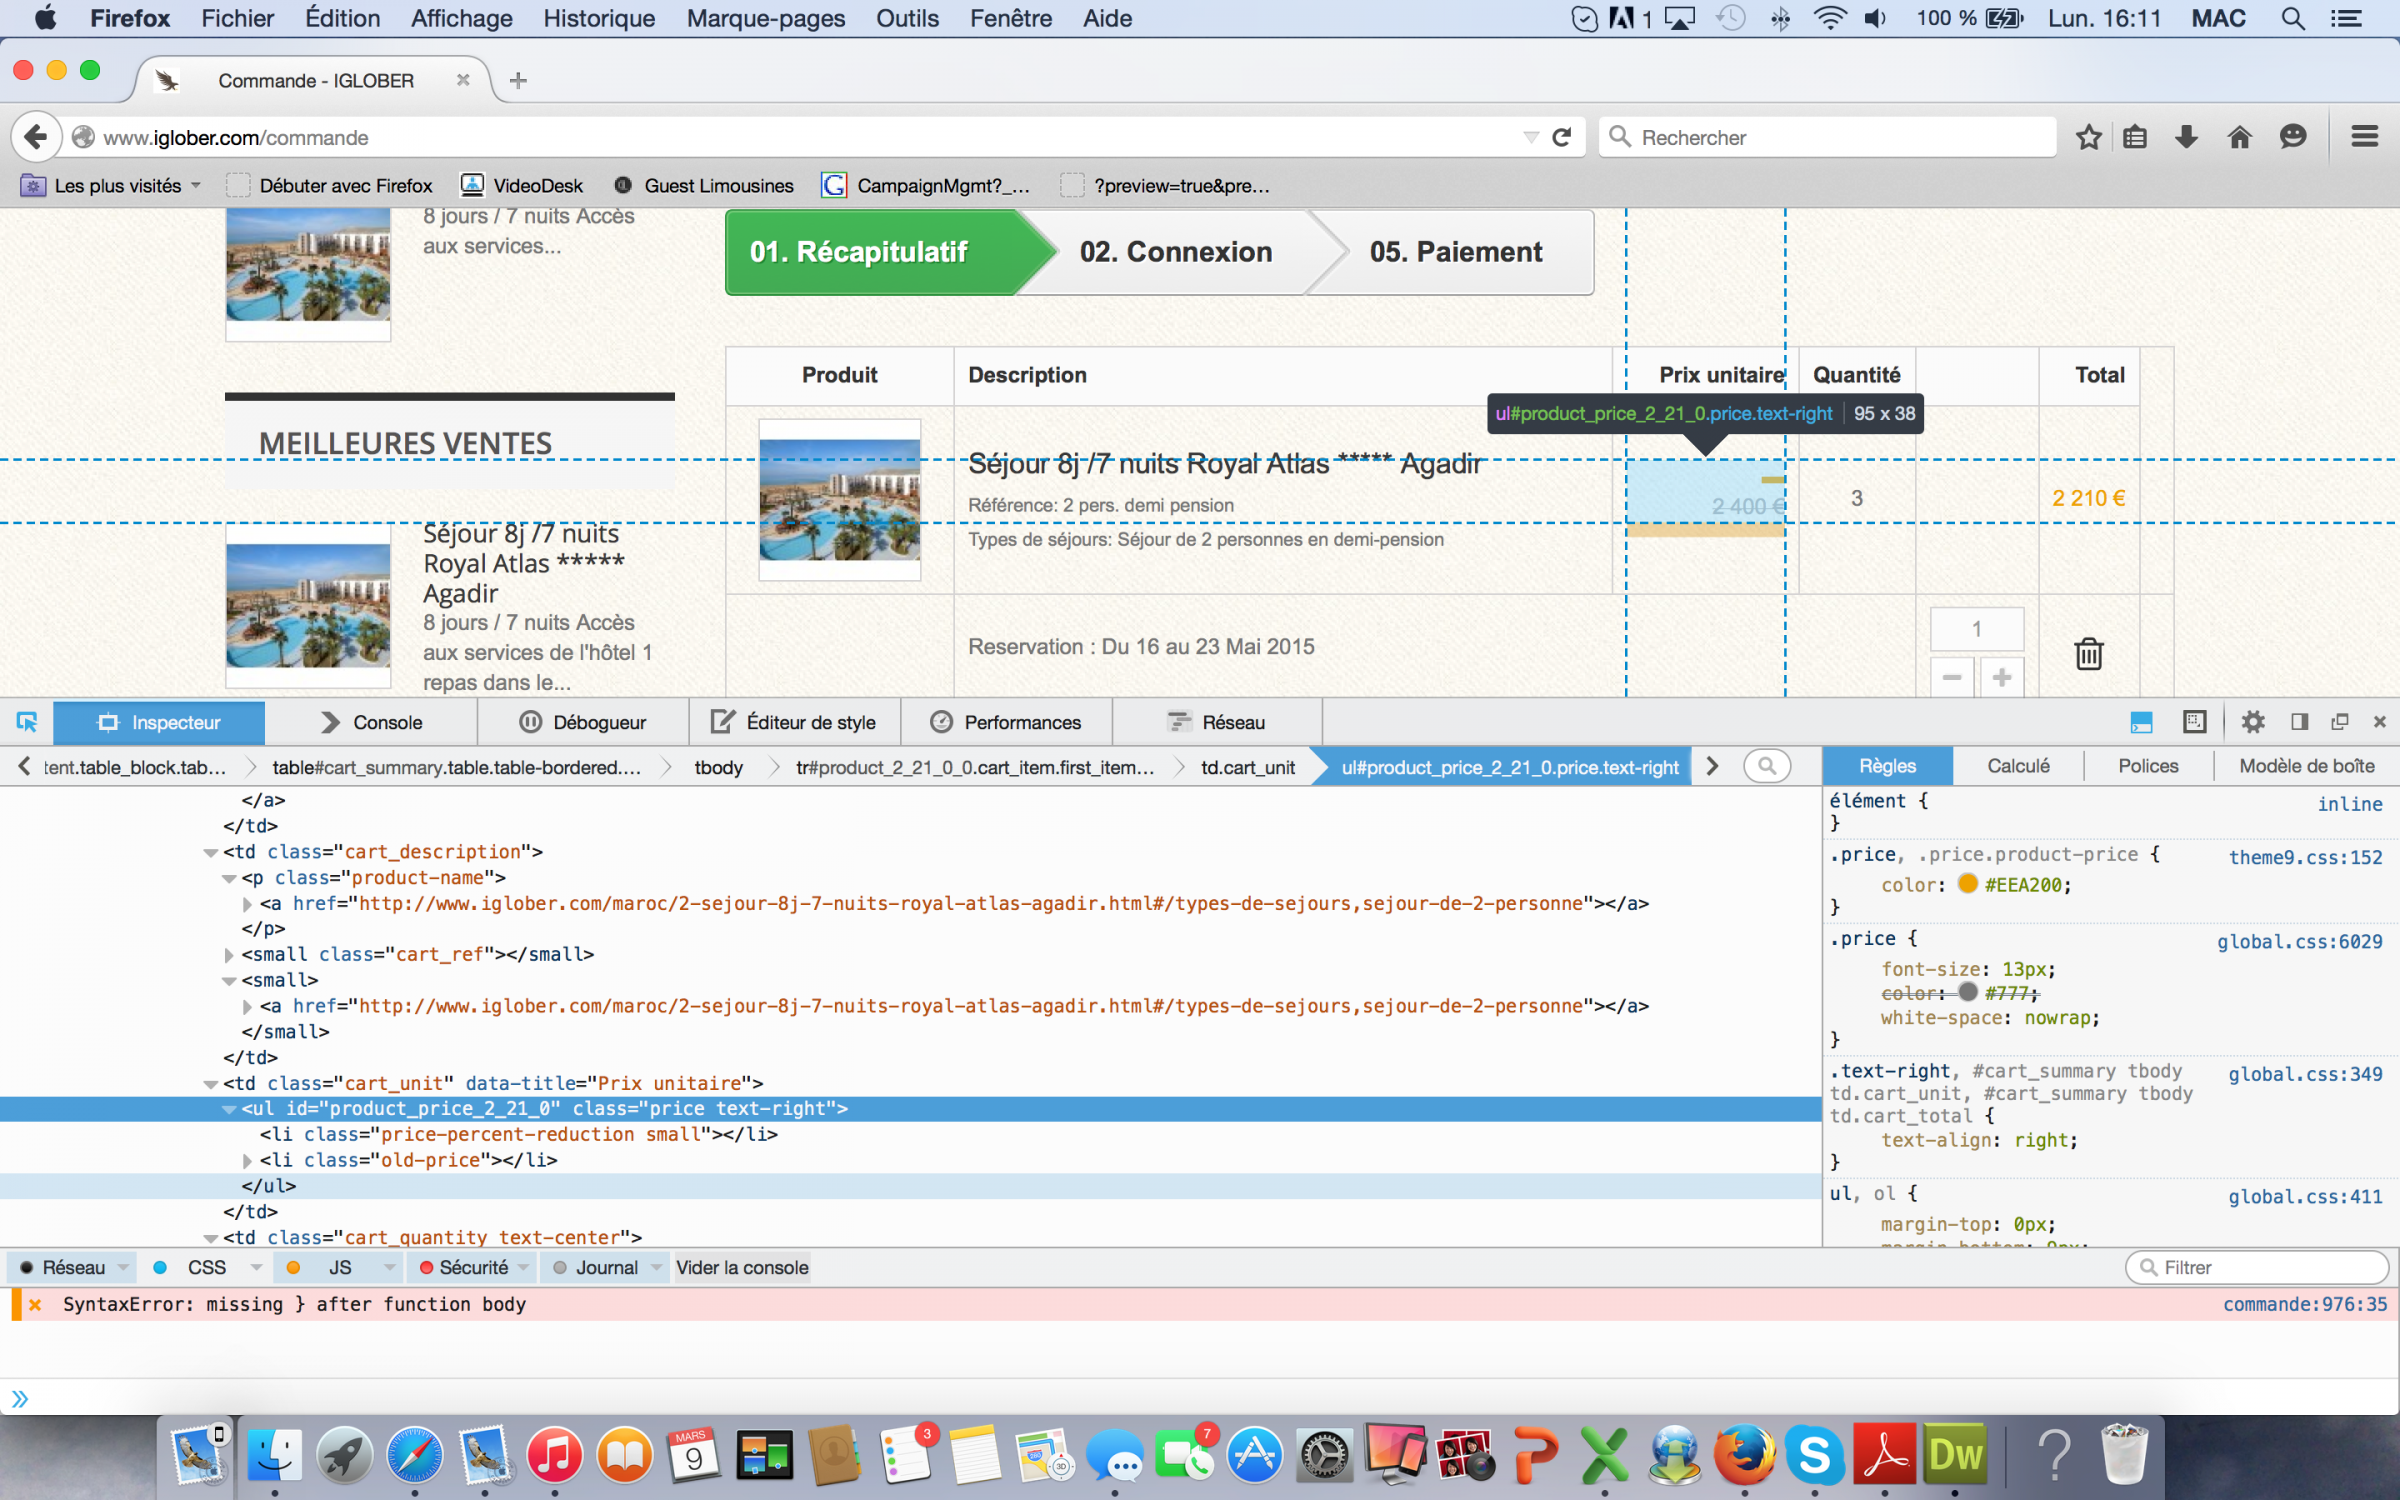The width and height of the screenshot is (2400, 1500).
Task: Expand the cart_description td node
Action: (210, 853)
